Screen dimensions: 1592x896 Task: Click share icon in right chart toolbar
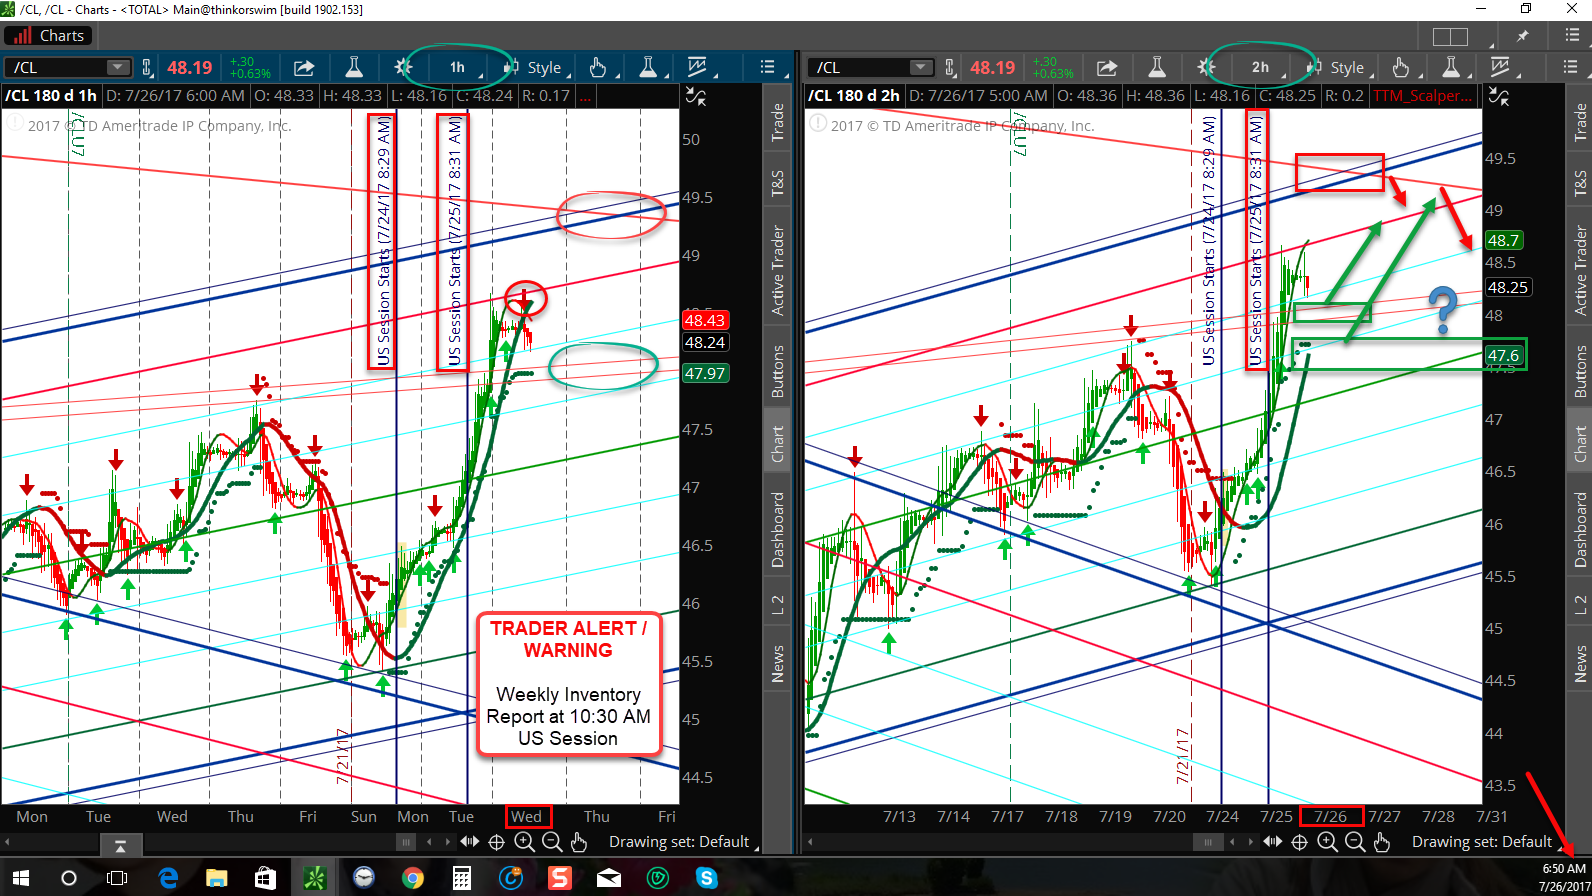[x=1106, y=68]
